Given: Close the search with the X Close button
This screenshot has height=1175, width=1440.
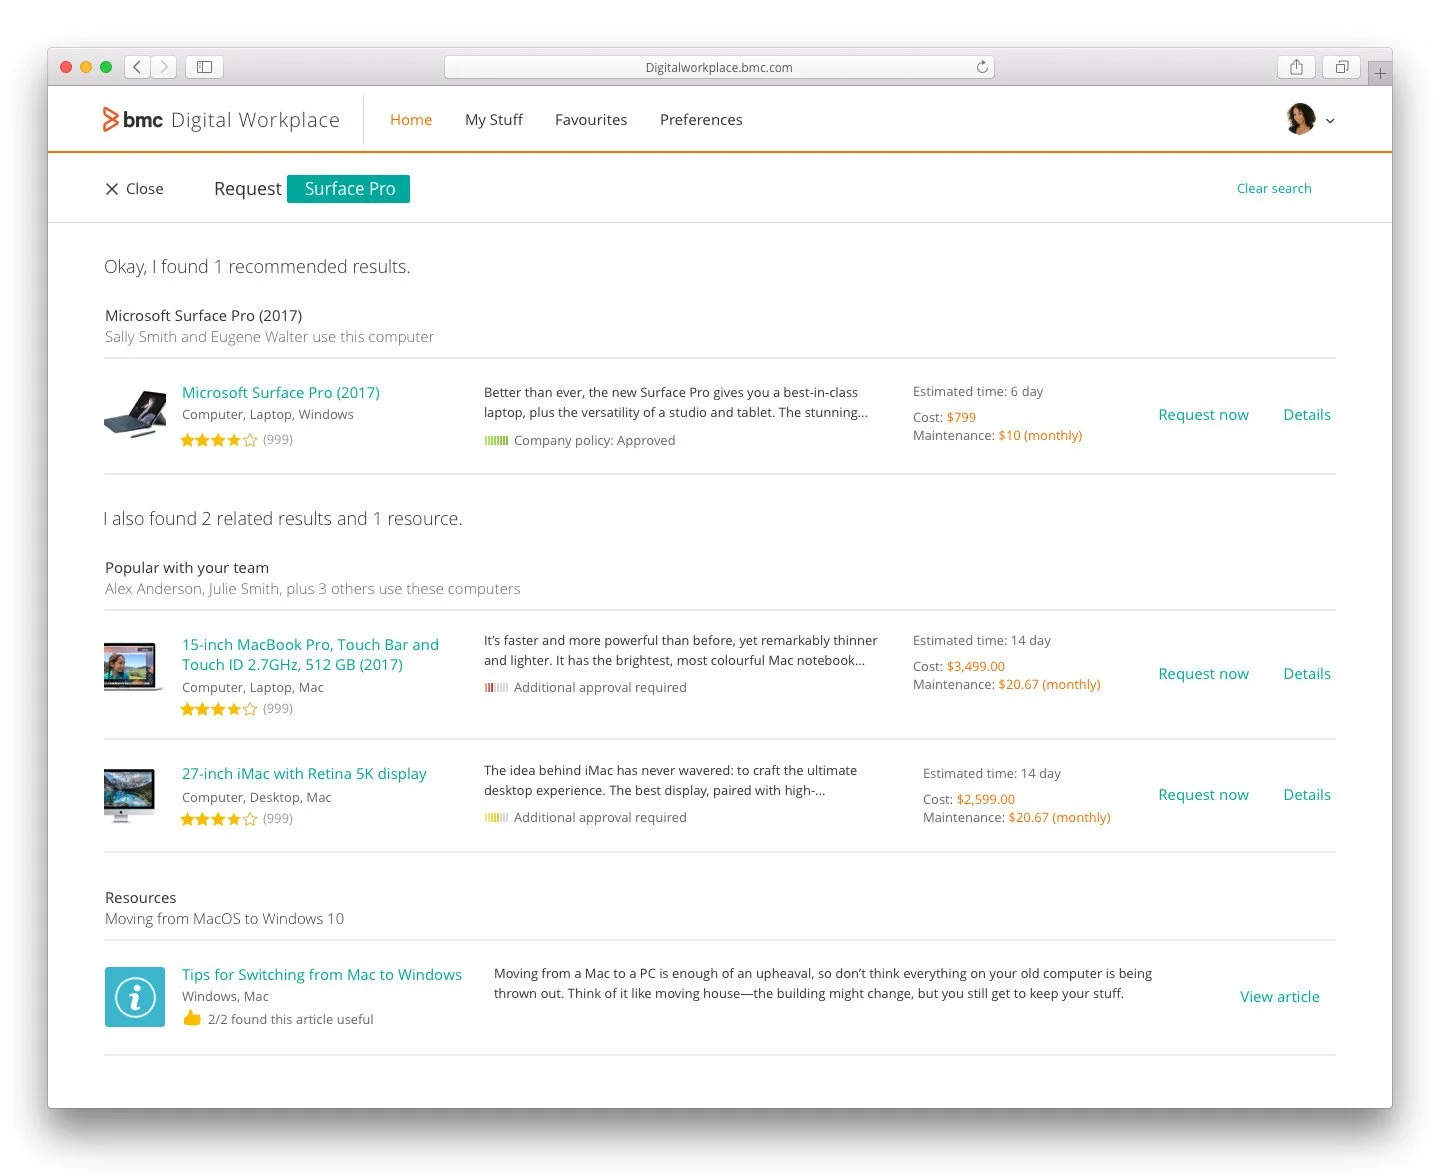Looking at the screenshot, I should [x=134, y=189].
